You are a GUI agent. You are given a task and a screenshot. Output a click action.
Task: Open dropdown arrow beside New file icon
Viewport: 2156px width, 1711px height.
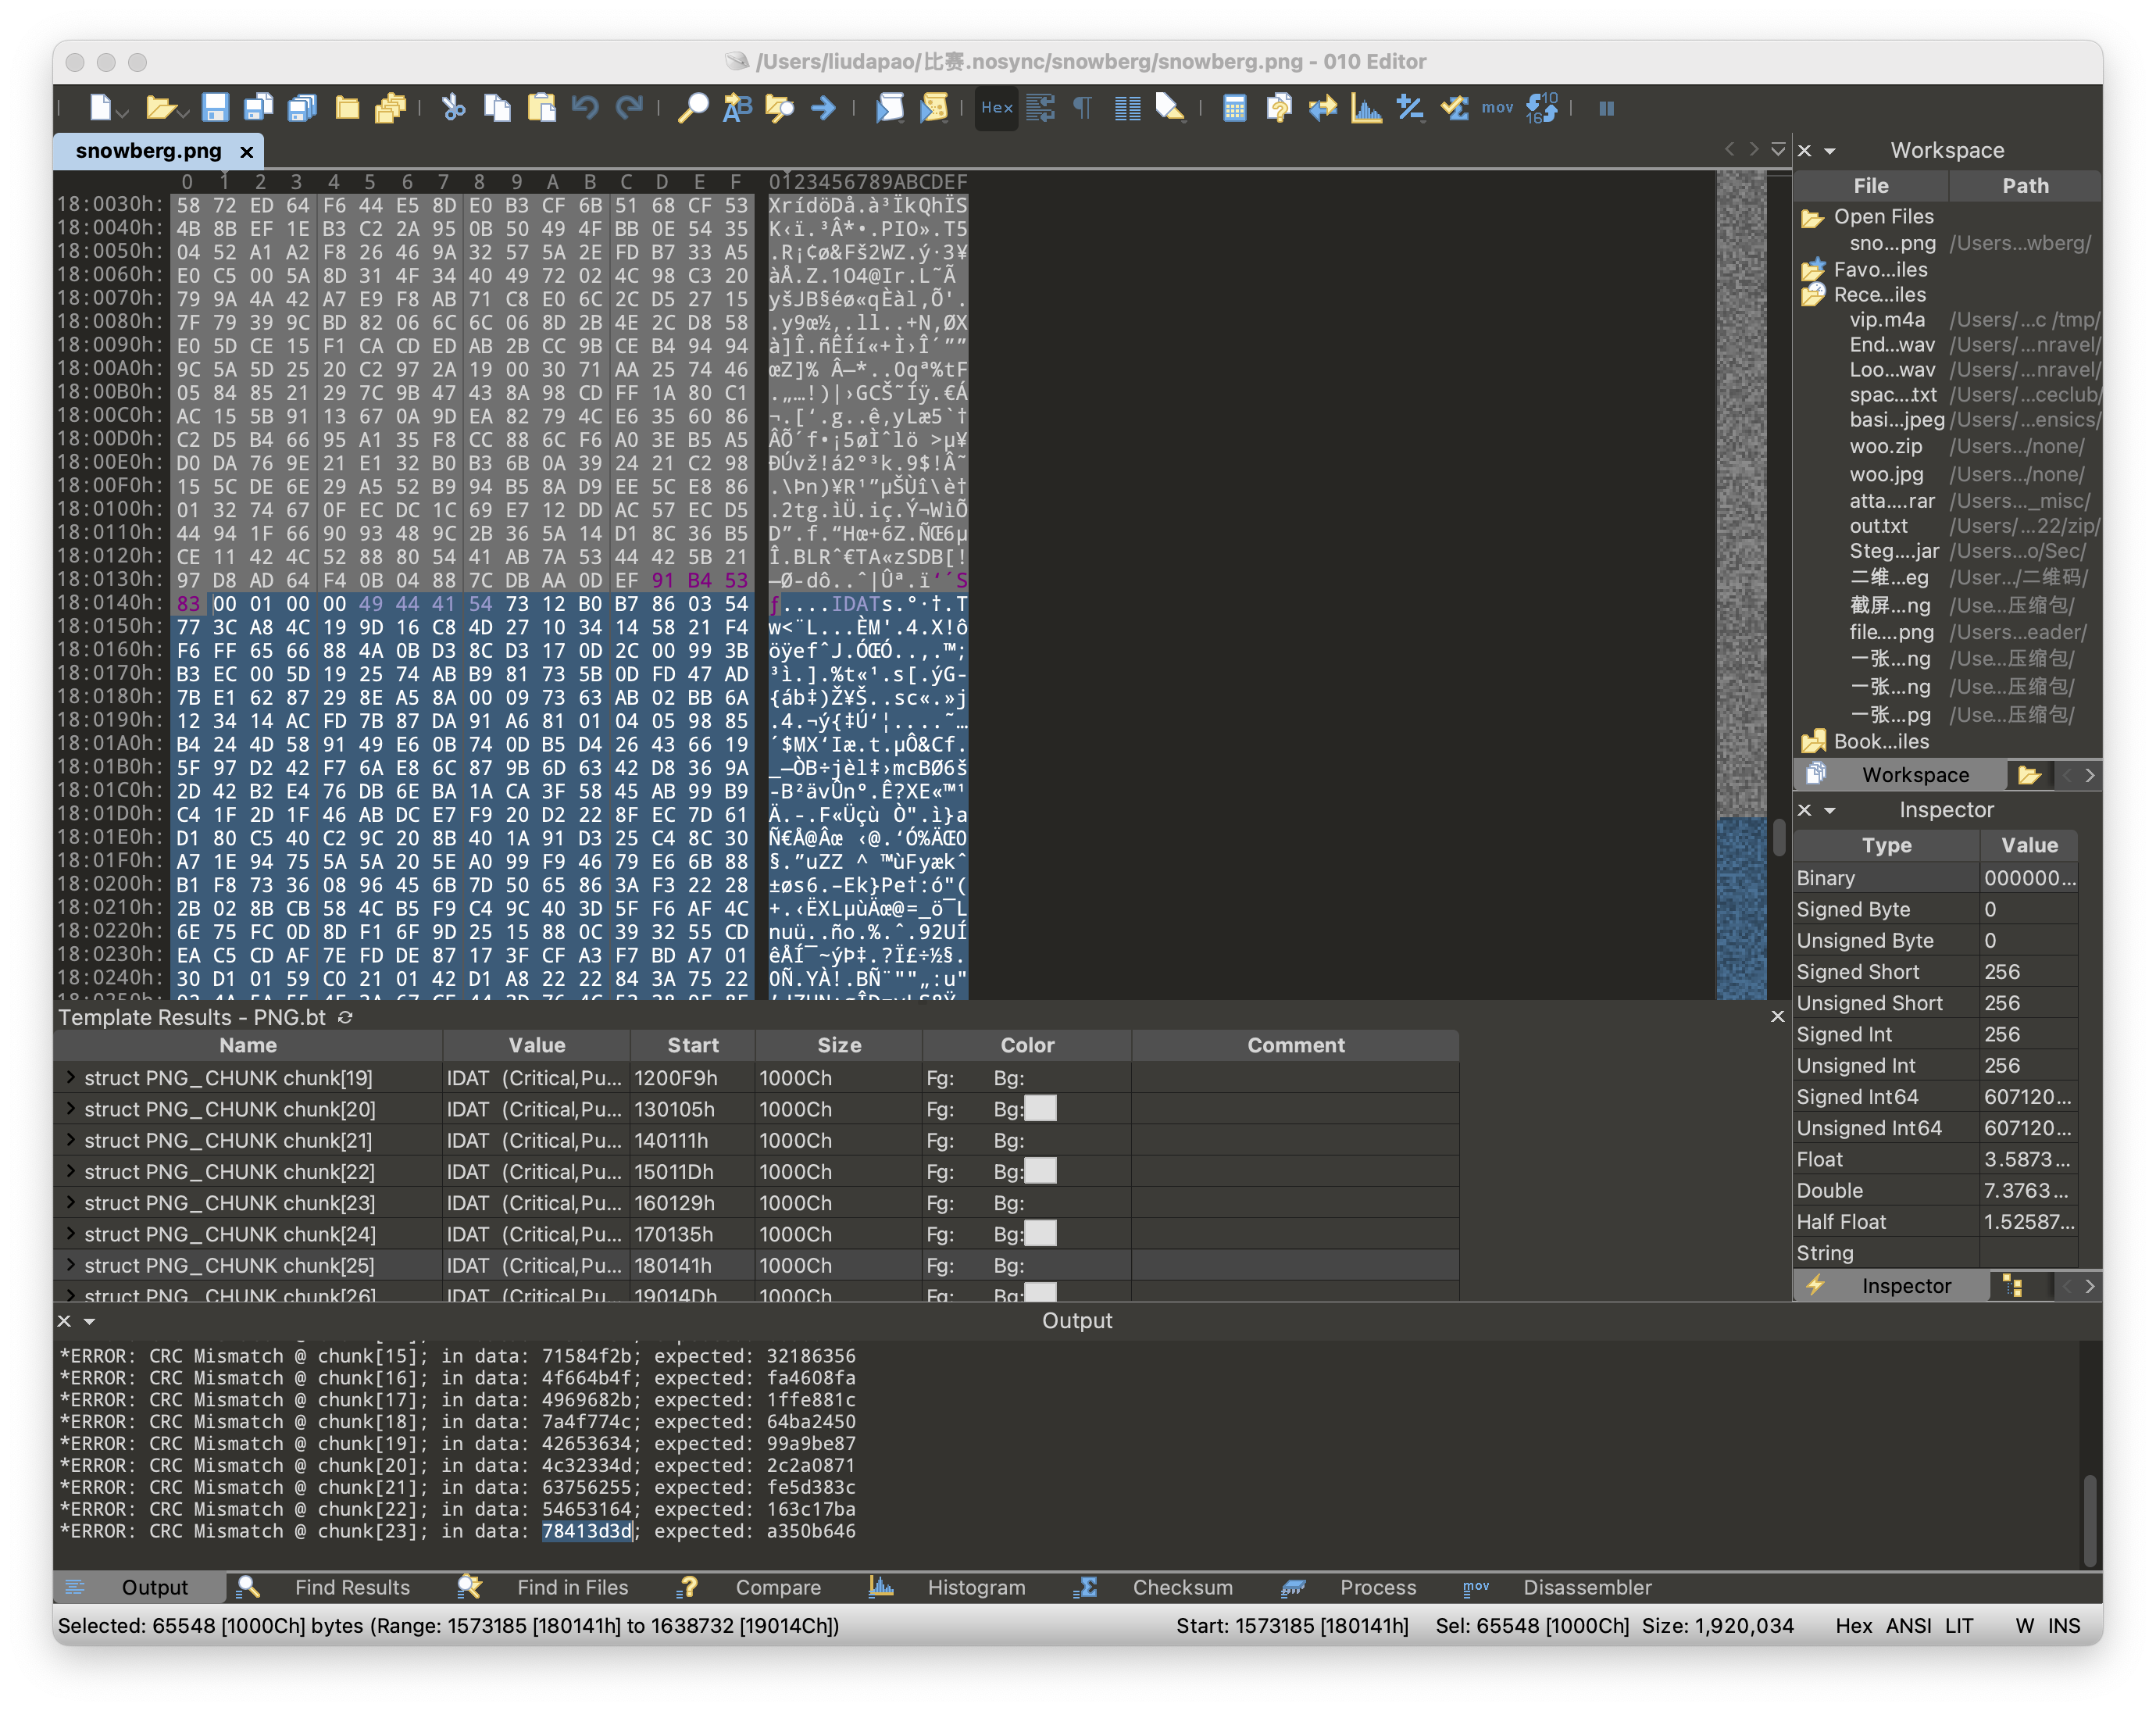pos(123,113)
